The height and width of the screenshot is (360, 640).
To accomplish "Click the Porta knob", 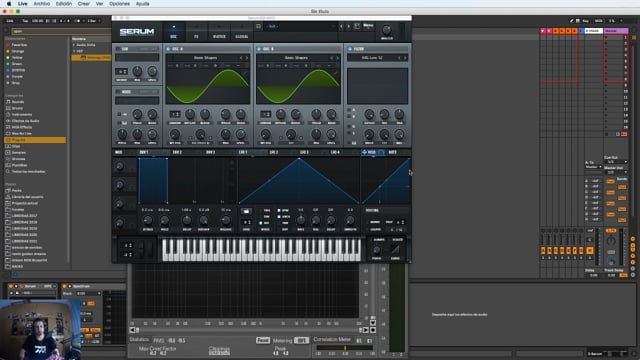I will click(x=377, y=250).
